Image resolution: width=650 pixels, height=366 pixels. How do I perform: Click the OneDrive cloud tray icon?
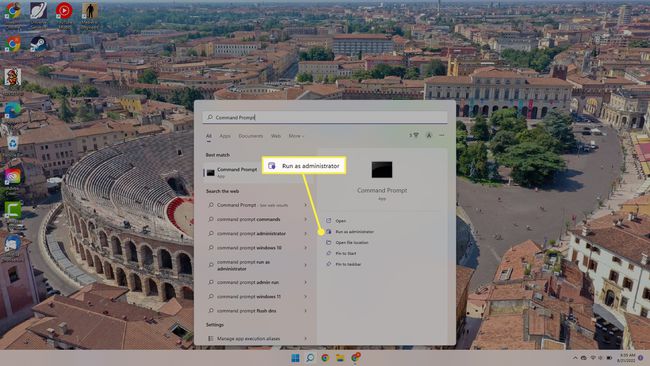click(584, 358)
